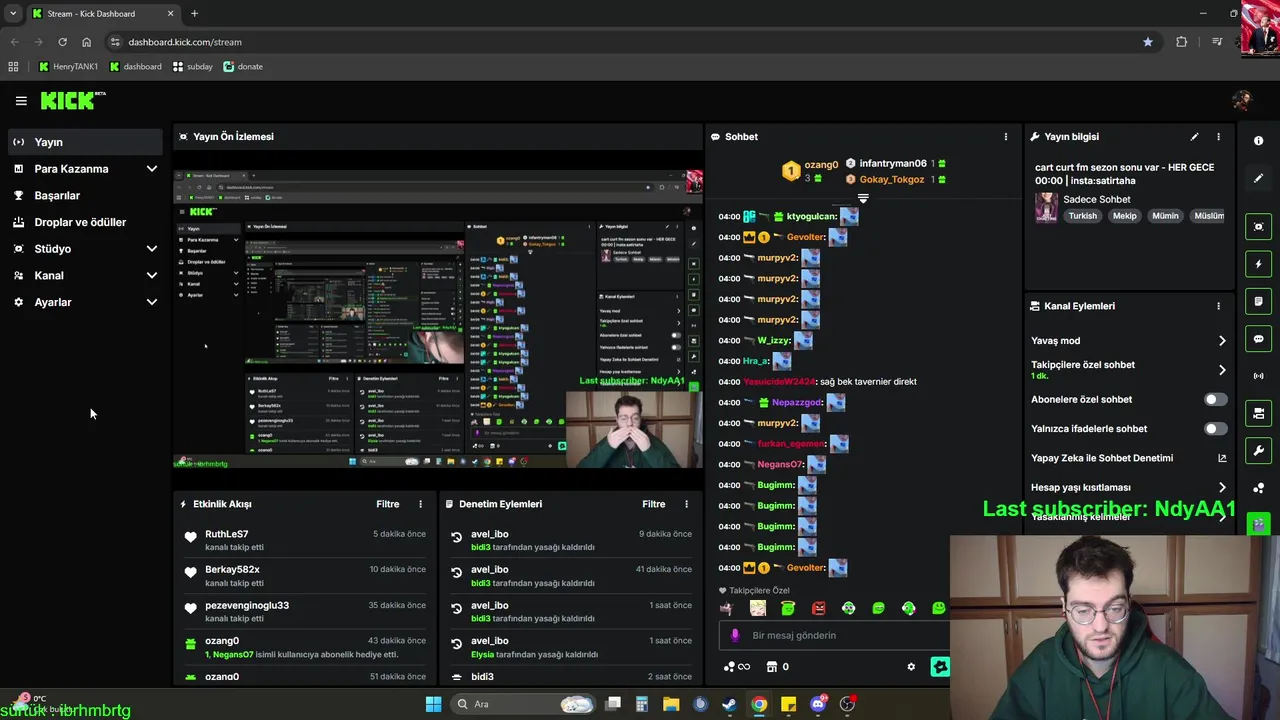The image size is (1280, 720).
Task: Switch to Stream - Kick Dashboard tab
Action: [104, 14]
